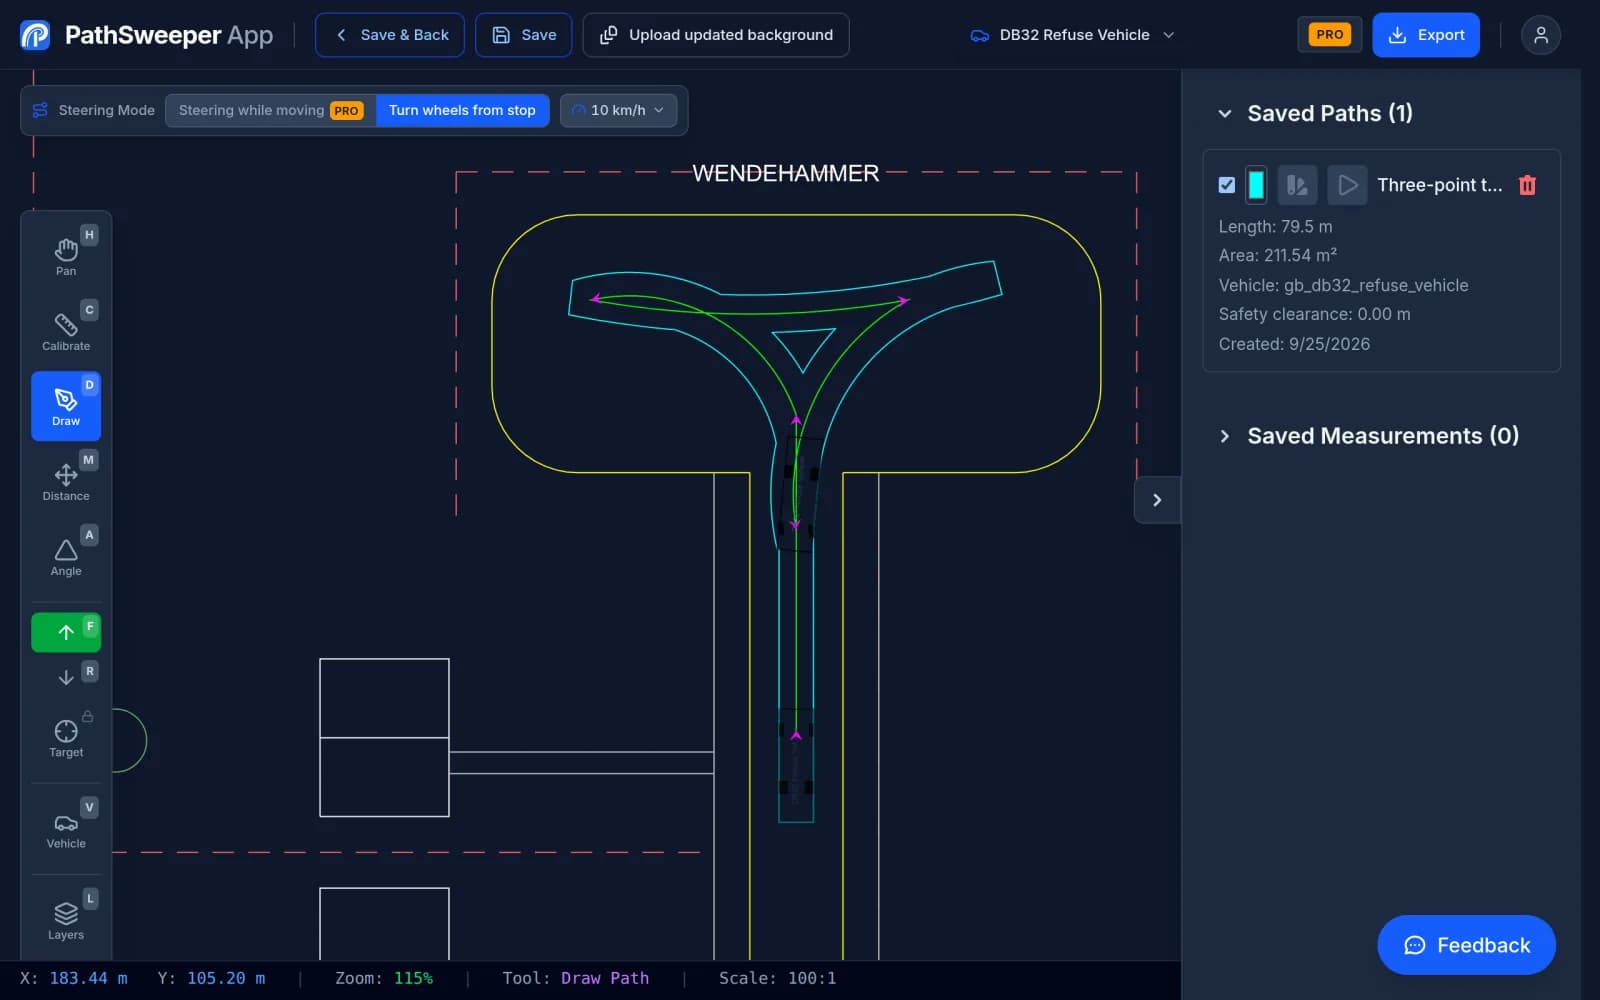Click Upload updated background button
This screenshot has height=1000, width=1600.
point(716,35)
